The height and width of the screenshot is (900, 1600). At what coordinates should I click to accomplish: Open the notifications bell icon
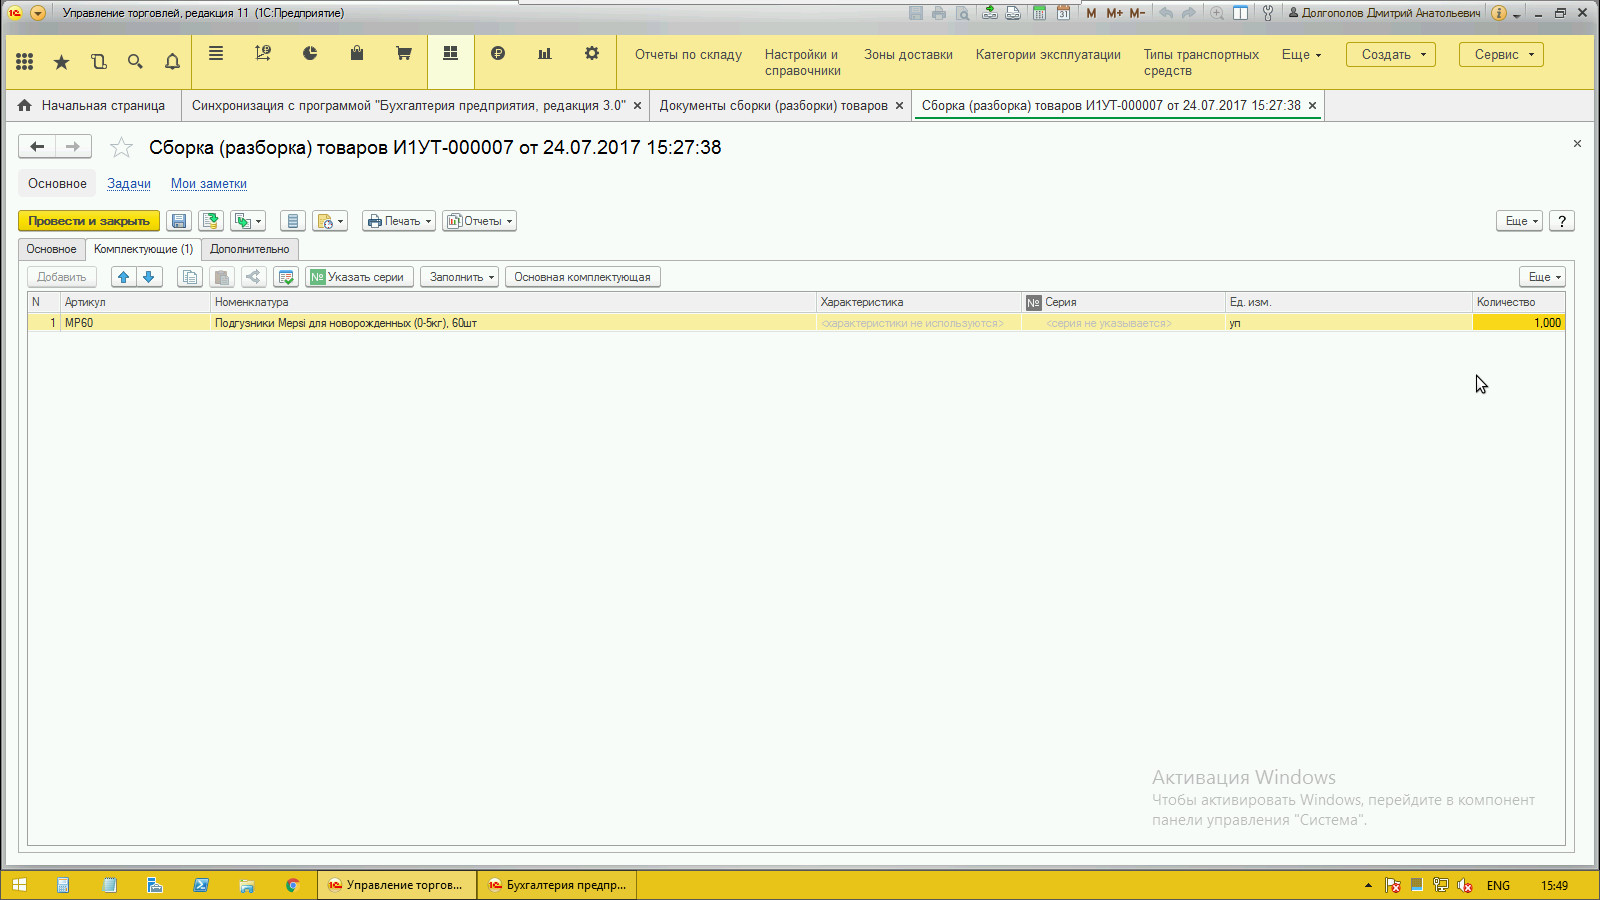[172, 62]
